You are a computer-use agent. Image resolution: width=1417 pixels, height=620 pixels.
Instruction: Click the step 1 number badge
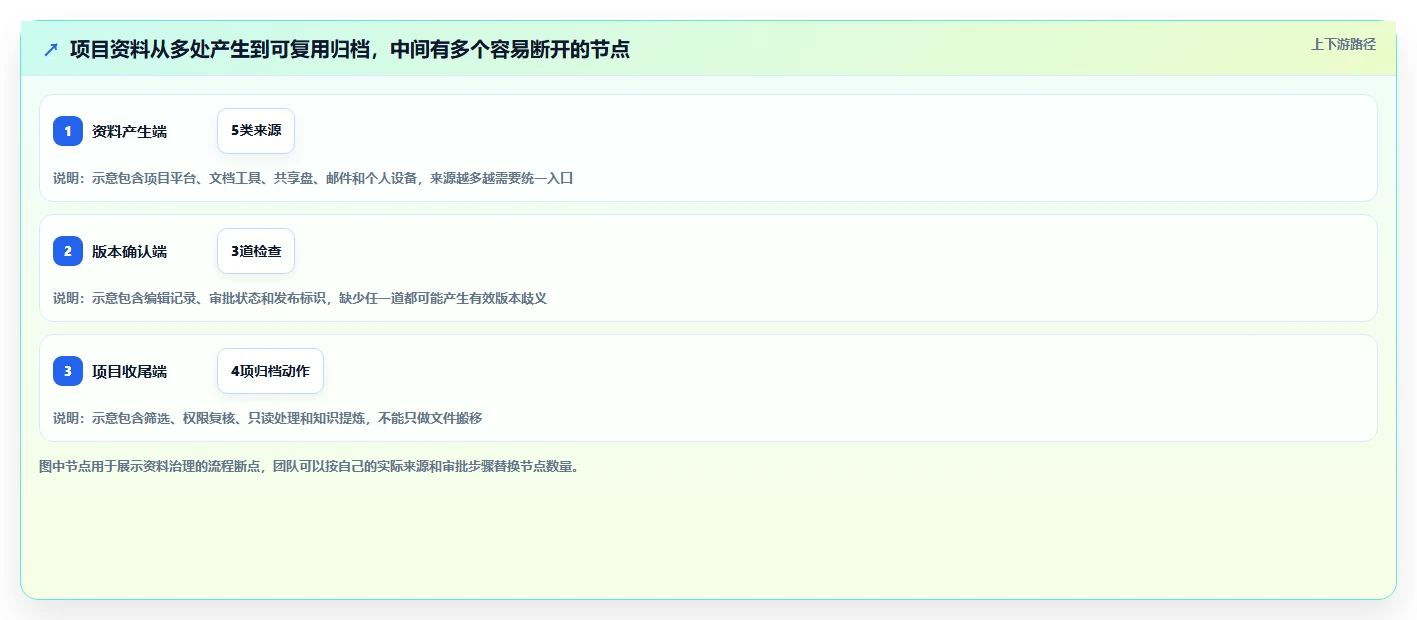(68, 131)
